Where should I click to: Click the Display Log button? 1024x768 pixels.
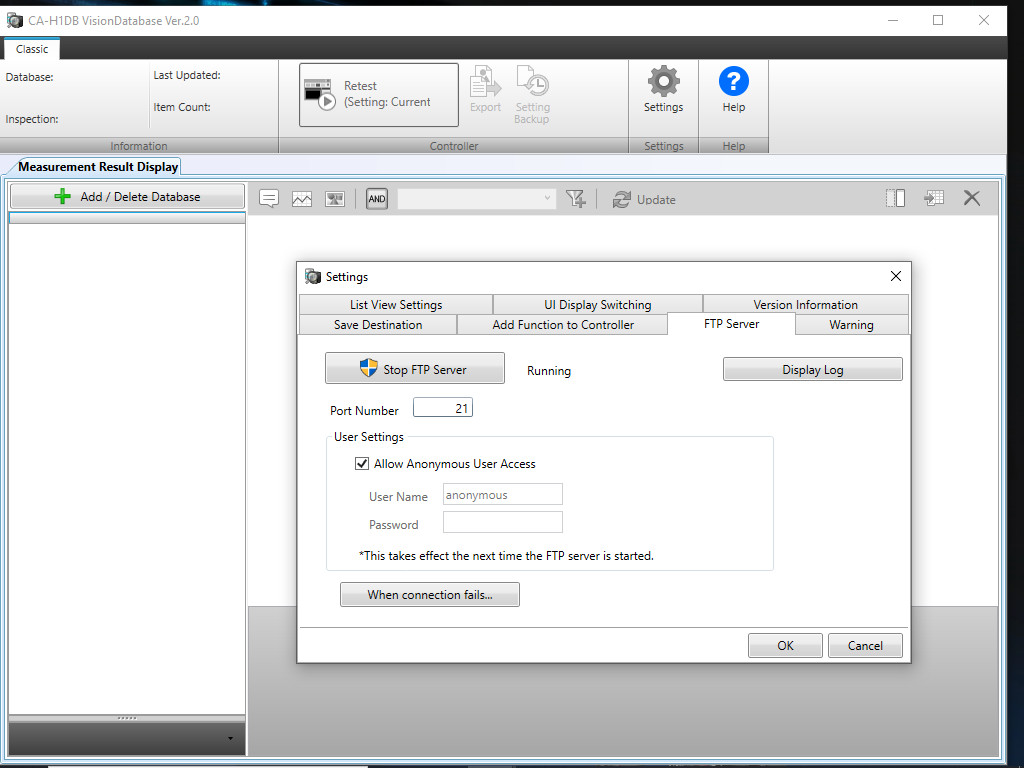point(812,369)
